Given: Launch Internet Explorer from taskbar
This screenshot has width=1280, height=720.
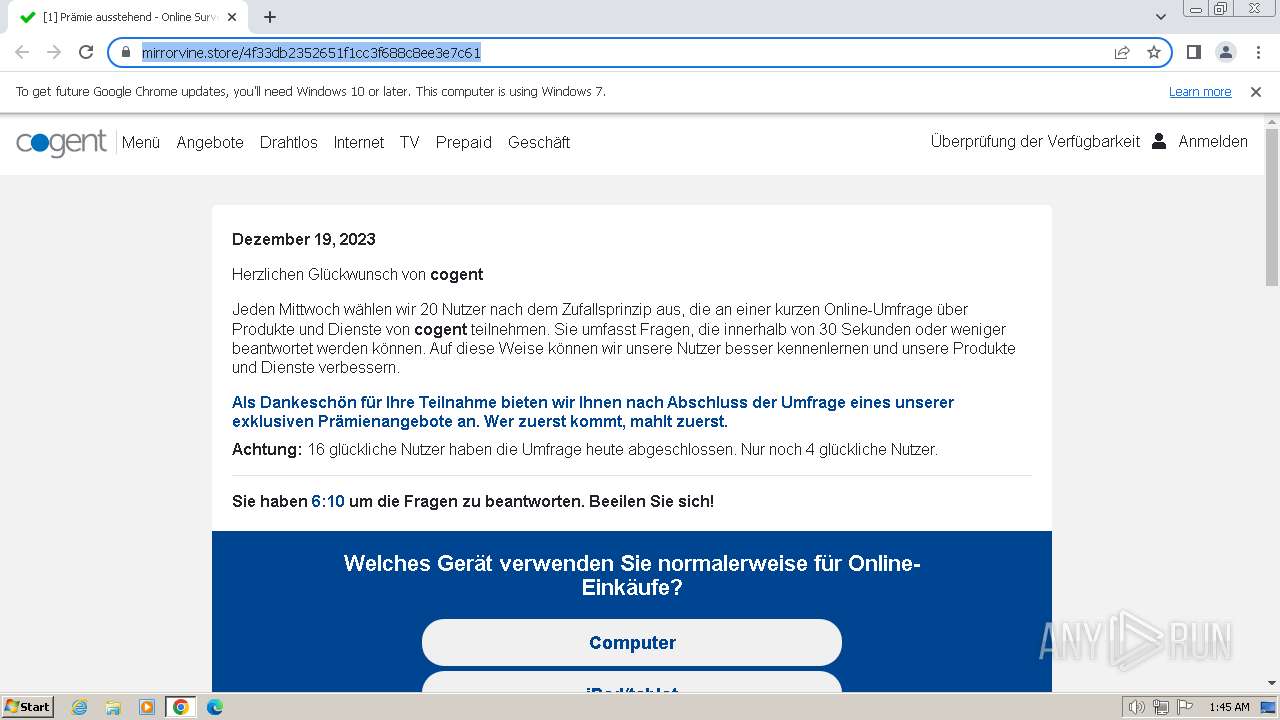Looking at the screenshot, I should tap(80, 707).
